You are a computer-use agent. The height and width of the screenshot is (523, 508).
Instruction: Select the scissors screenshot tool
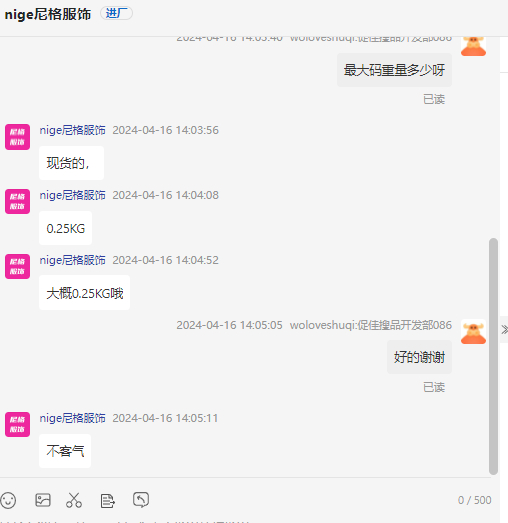point(74,500)
